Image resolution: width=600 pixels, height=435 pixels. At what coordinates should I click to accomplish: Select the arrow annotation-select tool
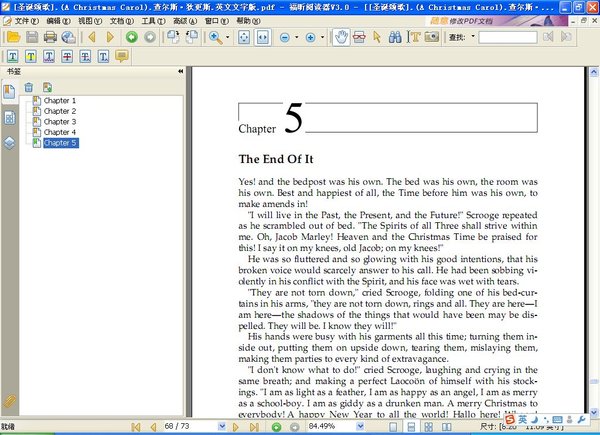tap(377, 37)
